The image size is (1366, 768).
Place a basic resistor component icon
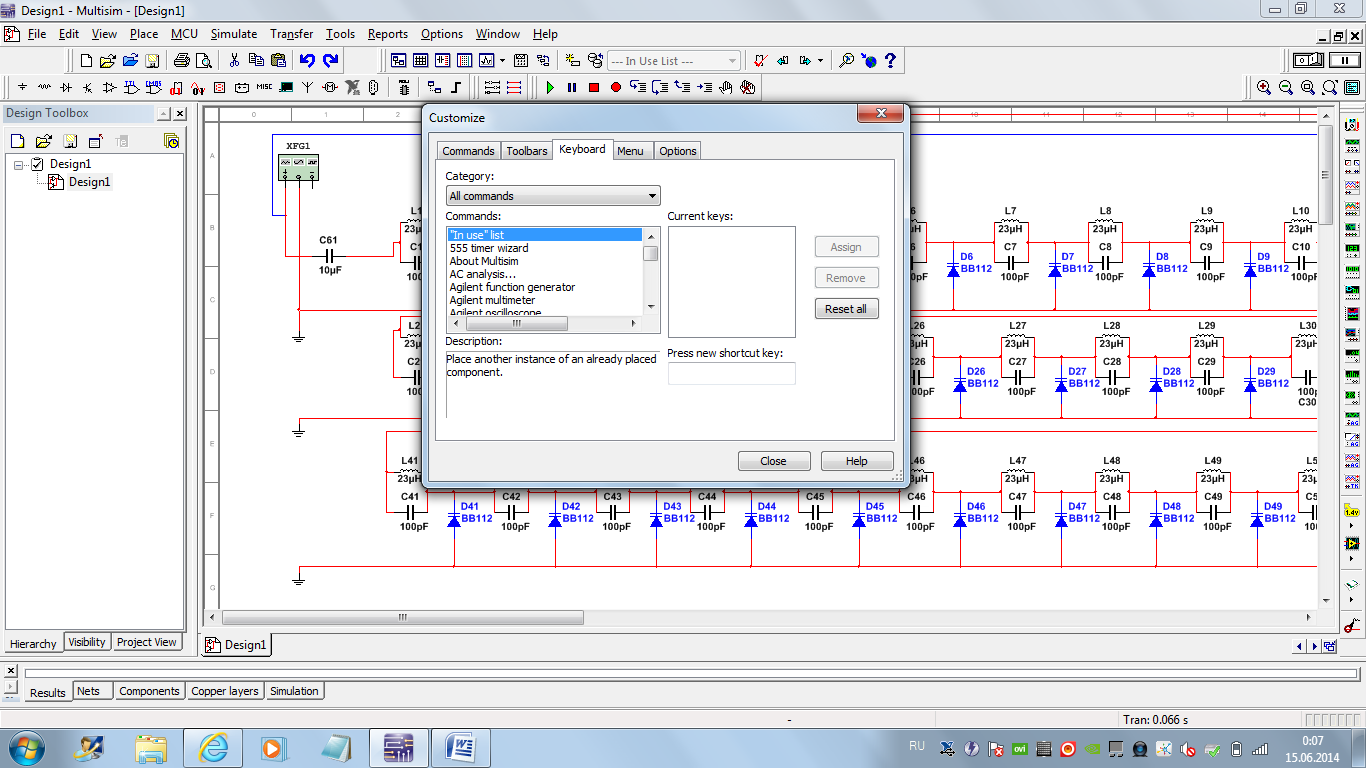44,87
